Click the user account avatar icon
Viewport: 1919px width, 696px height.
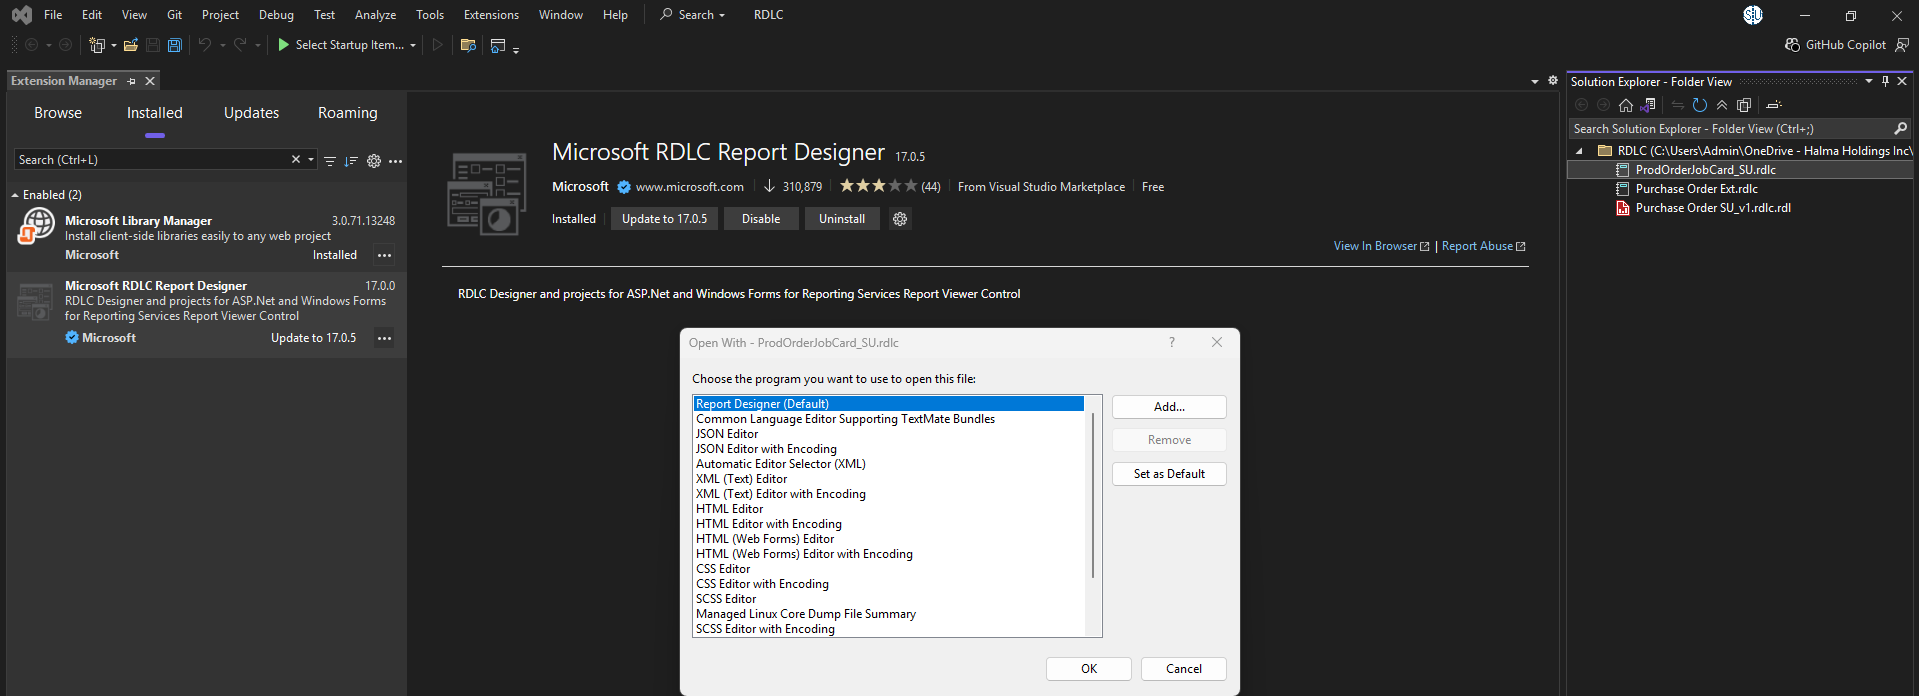coord(1753,15)
